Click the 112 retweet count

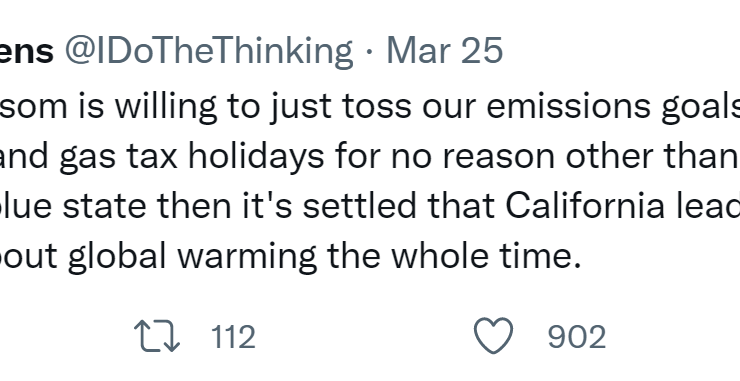(x=233, y=337)
